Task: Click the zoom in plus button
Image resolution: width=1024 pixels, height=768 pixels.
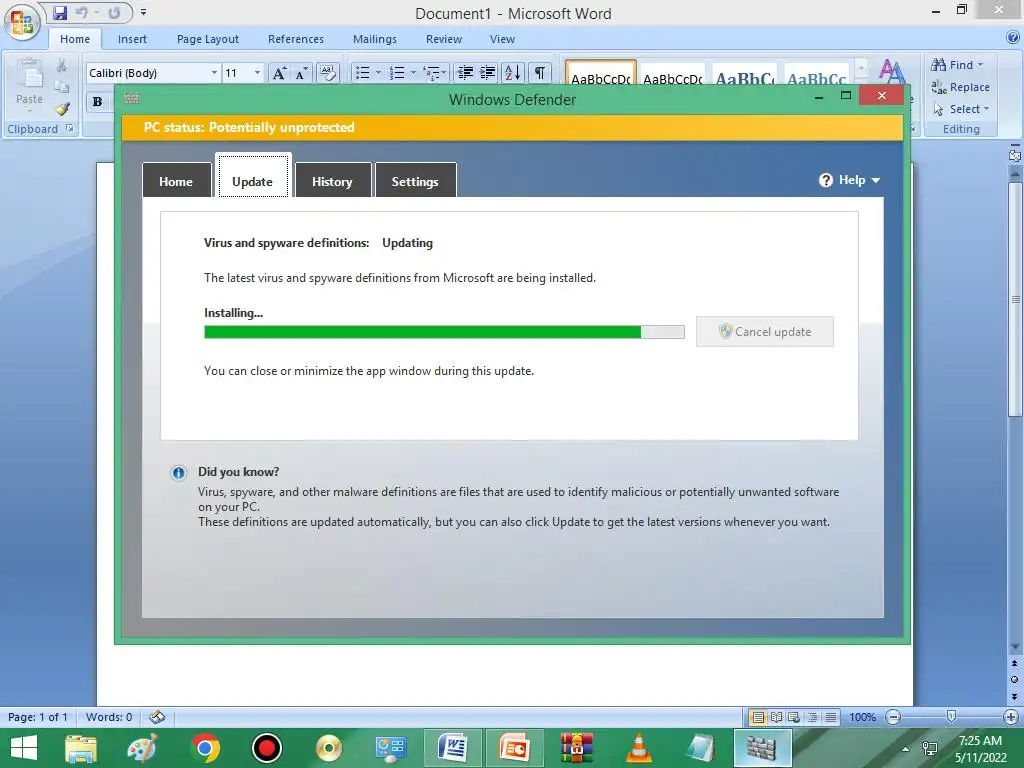Action: (1011, 717)
